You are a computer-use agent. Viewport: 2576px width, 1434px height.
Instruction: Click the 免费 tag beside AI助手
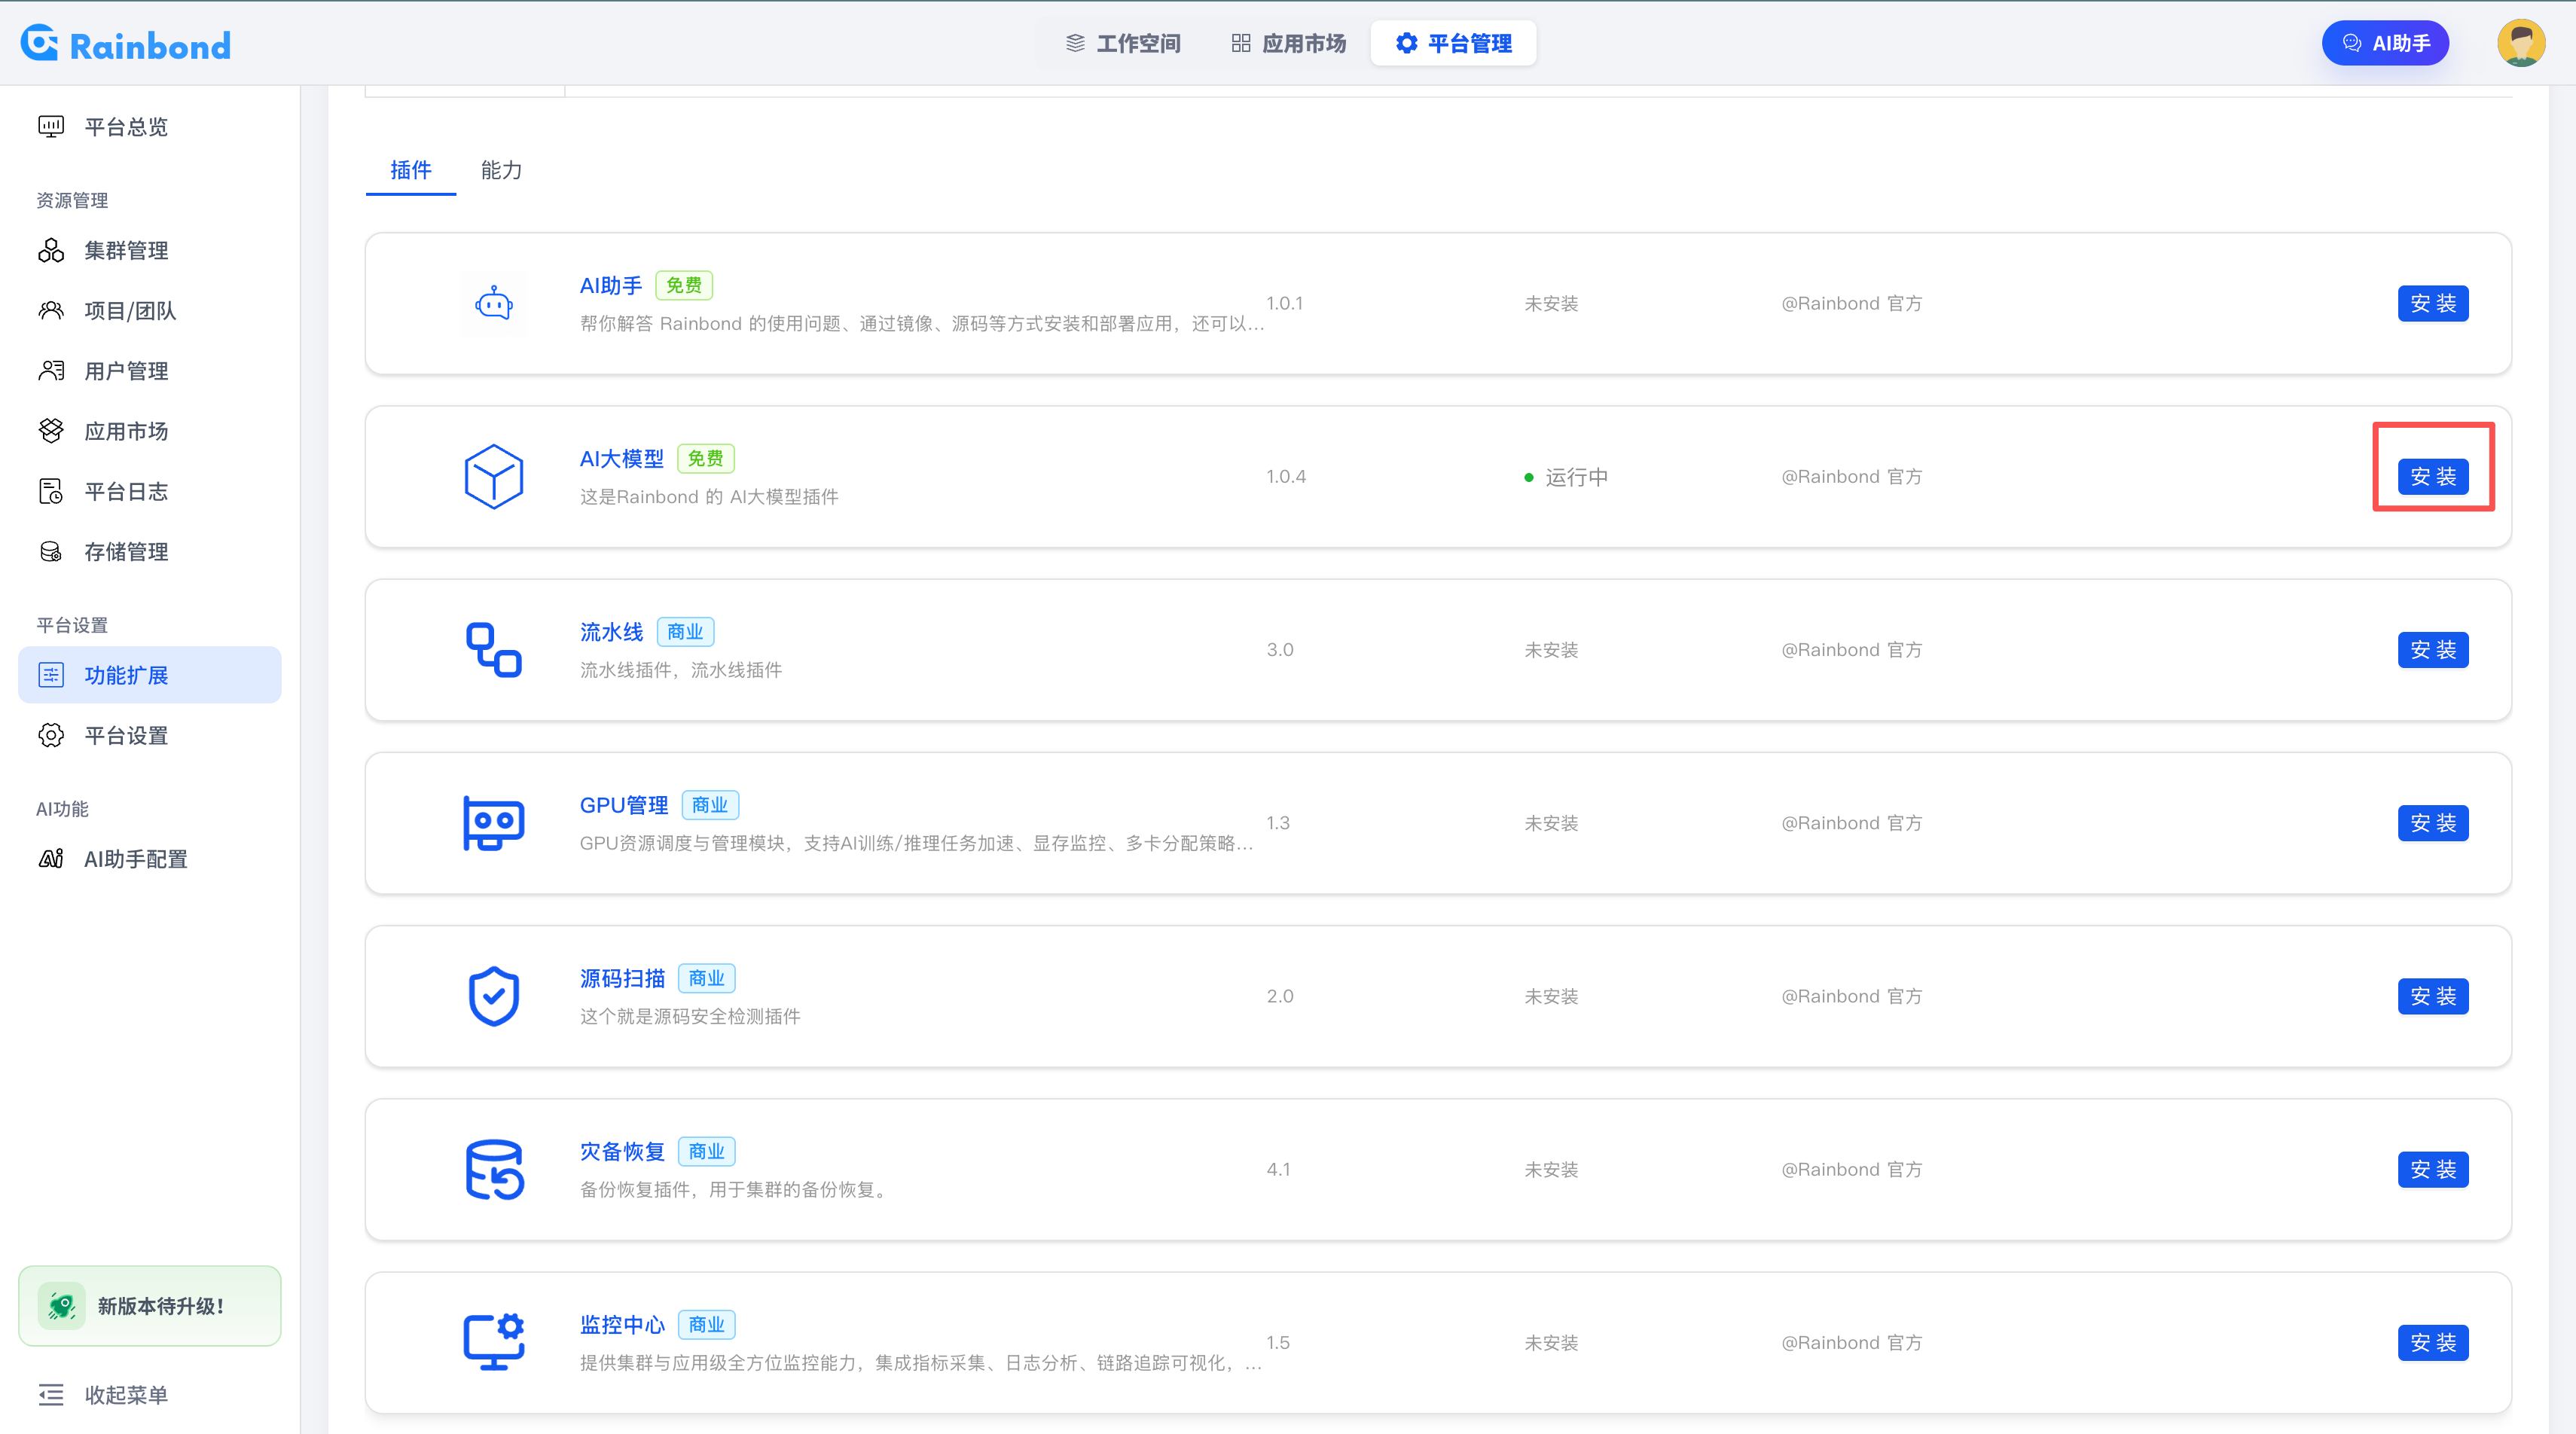coord(684,286)
